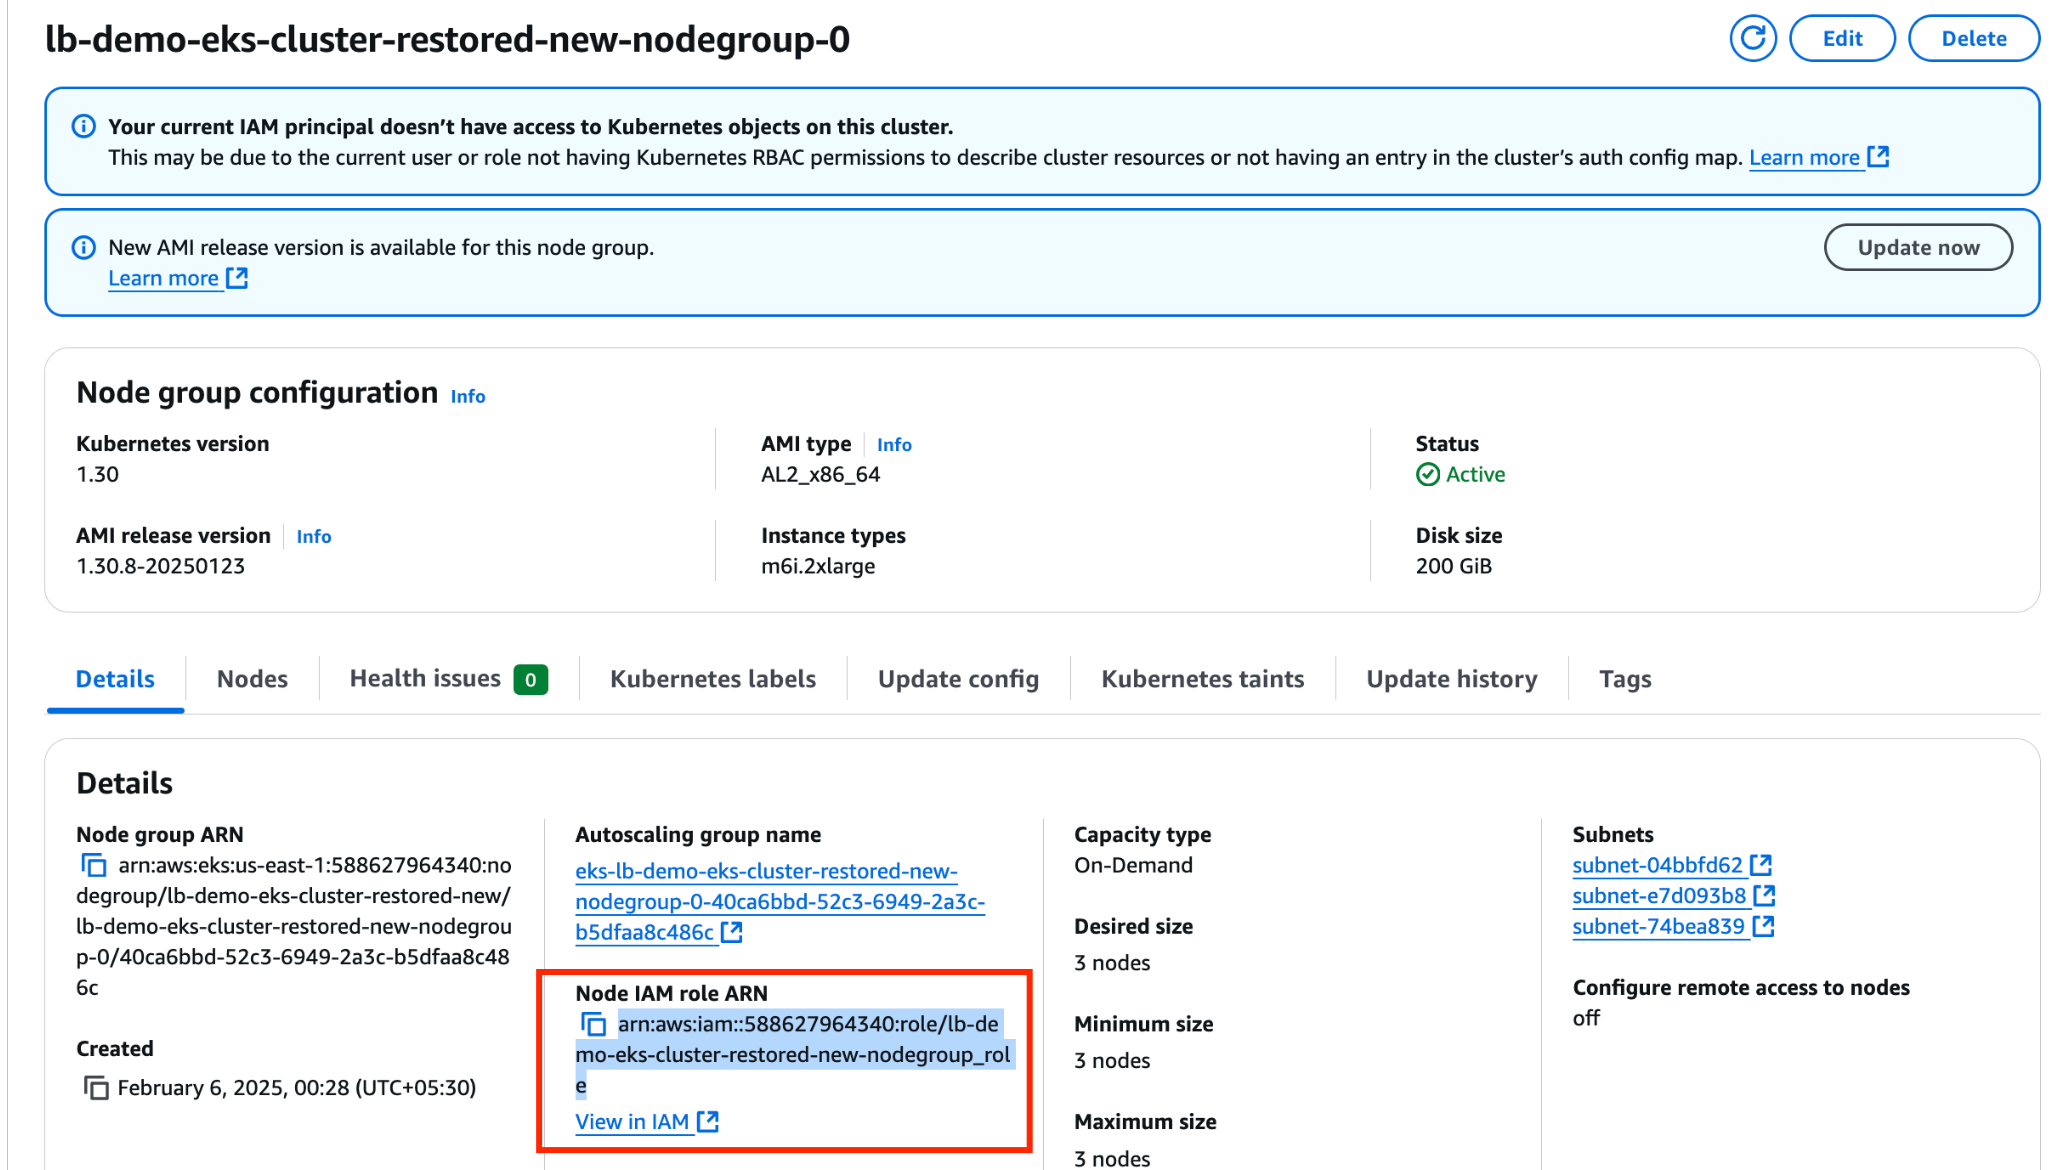The height and width of the screenshot is (1170, 2068).
Task: Select the remote access value off
Action: (x=1586, y=1019)
